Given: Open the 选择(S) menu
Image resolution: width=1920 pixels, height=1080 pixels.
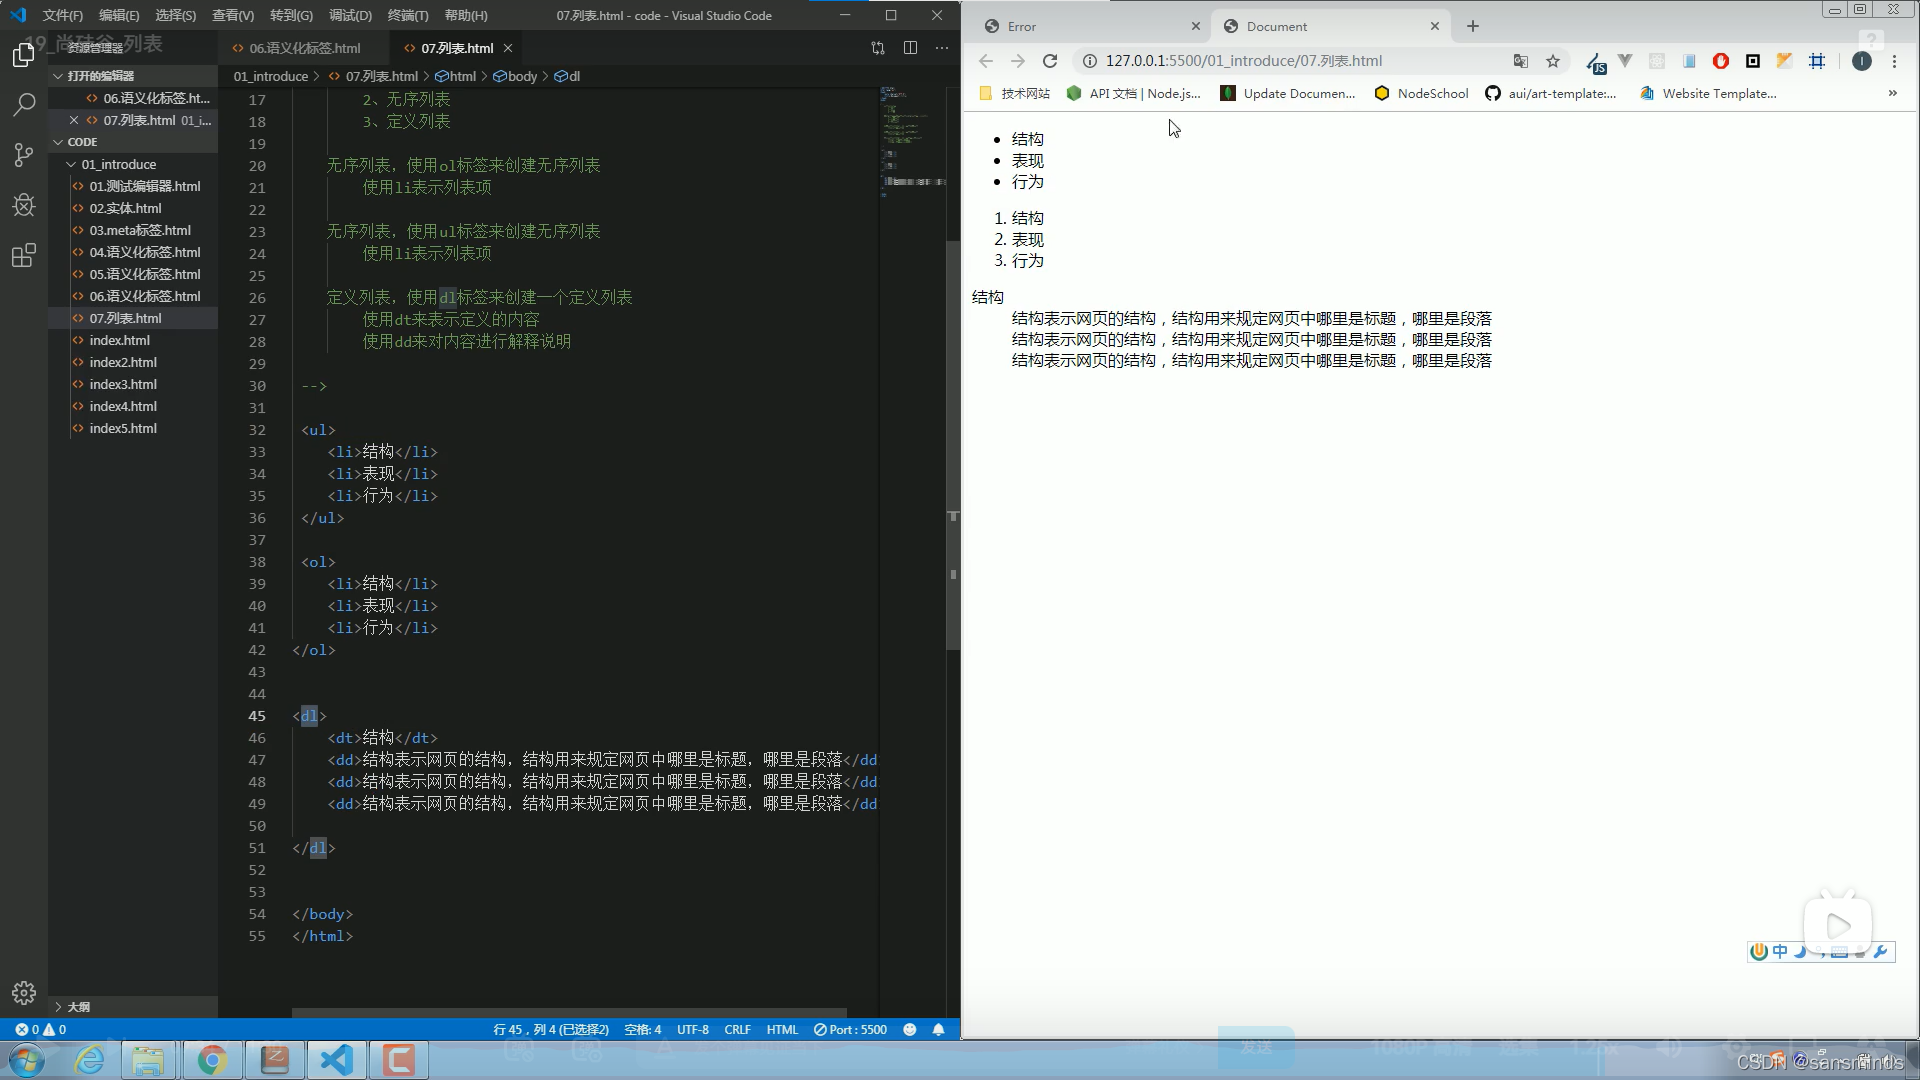Looking at the screenshot, I should pyautogui.click(x=176, y=15).
